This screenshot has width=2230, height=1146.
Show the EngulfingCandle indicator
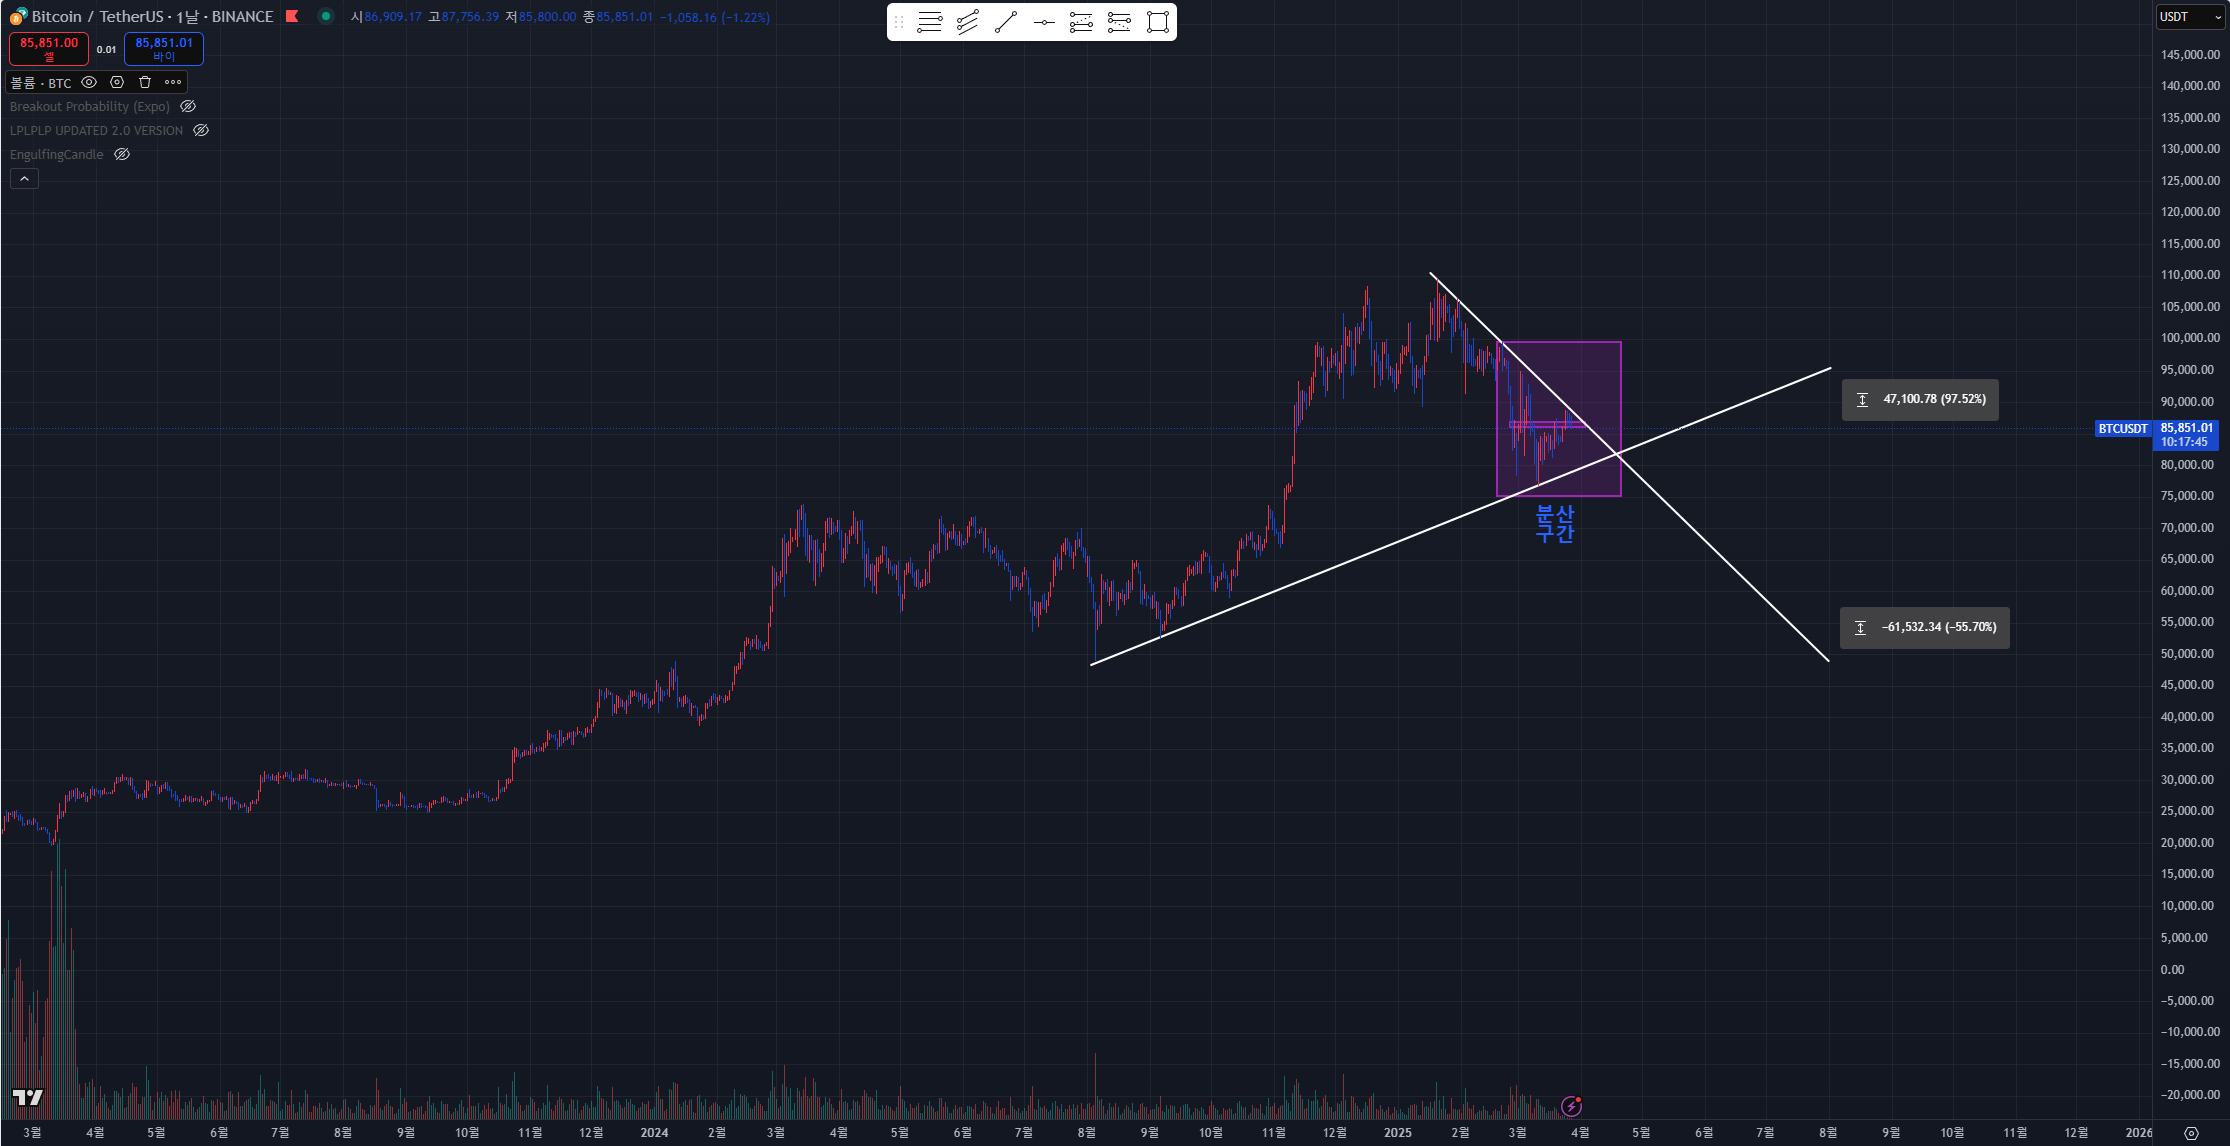pyautogui.click(x=122, y=154)
